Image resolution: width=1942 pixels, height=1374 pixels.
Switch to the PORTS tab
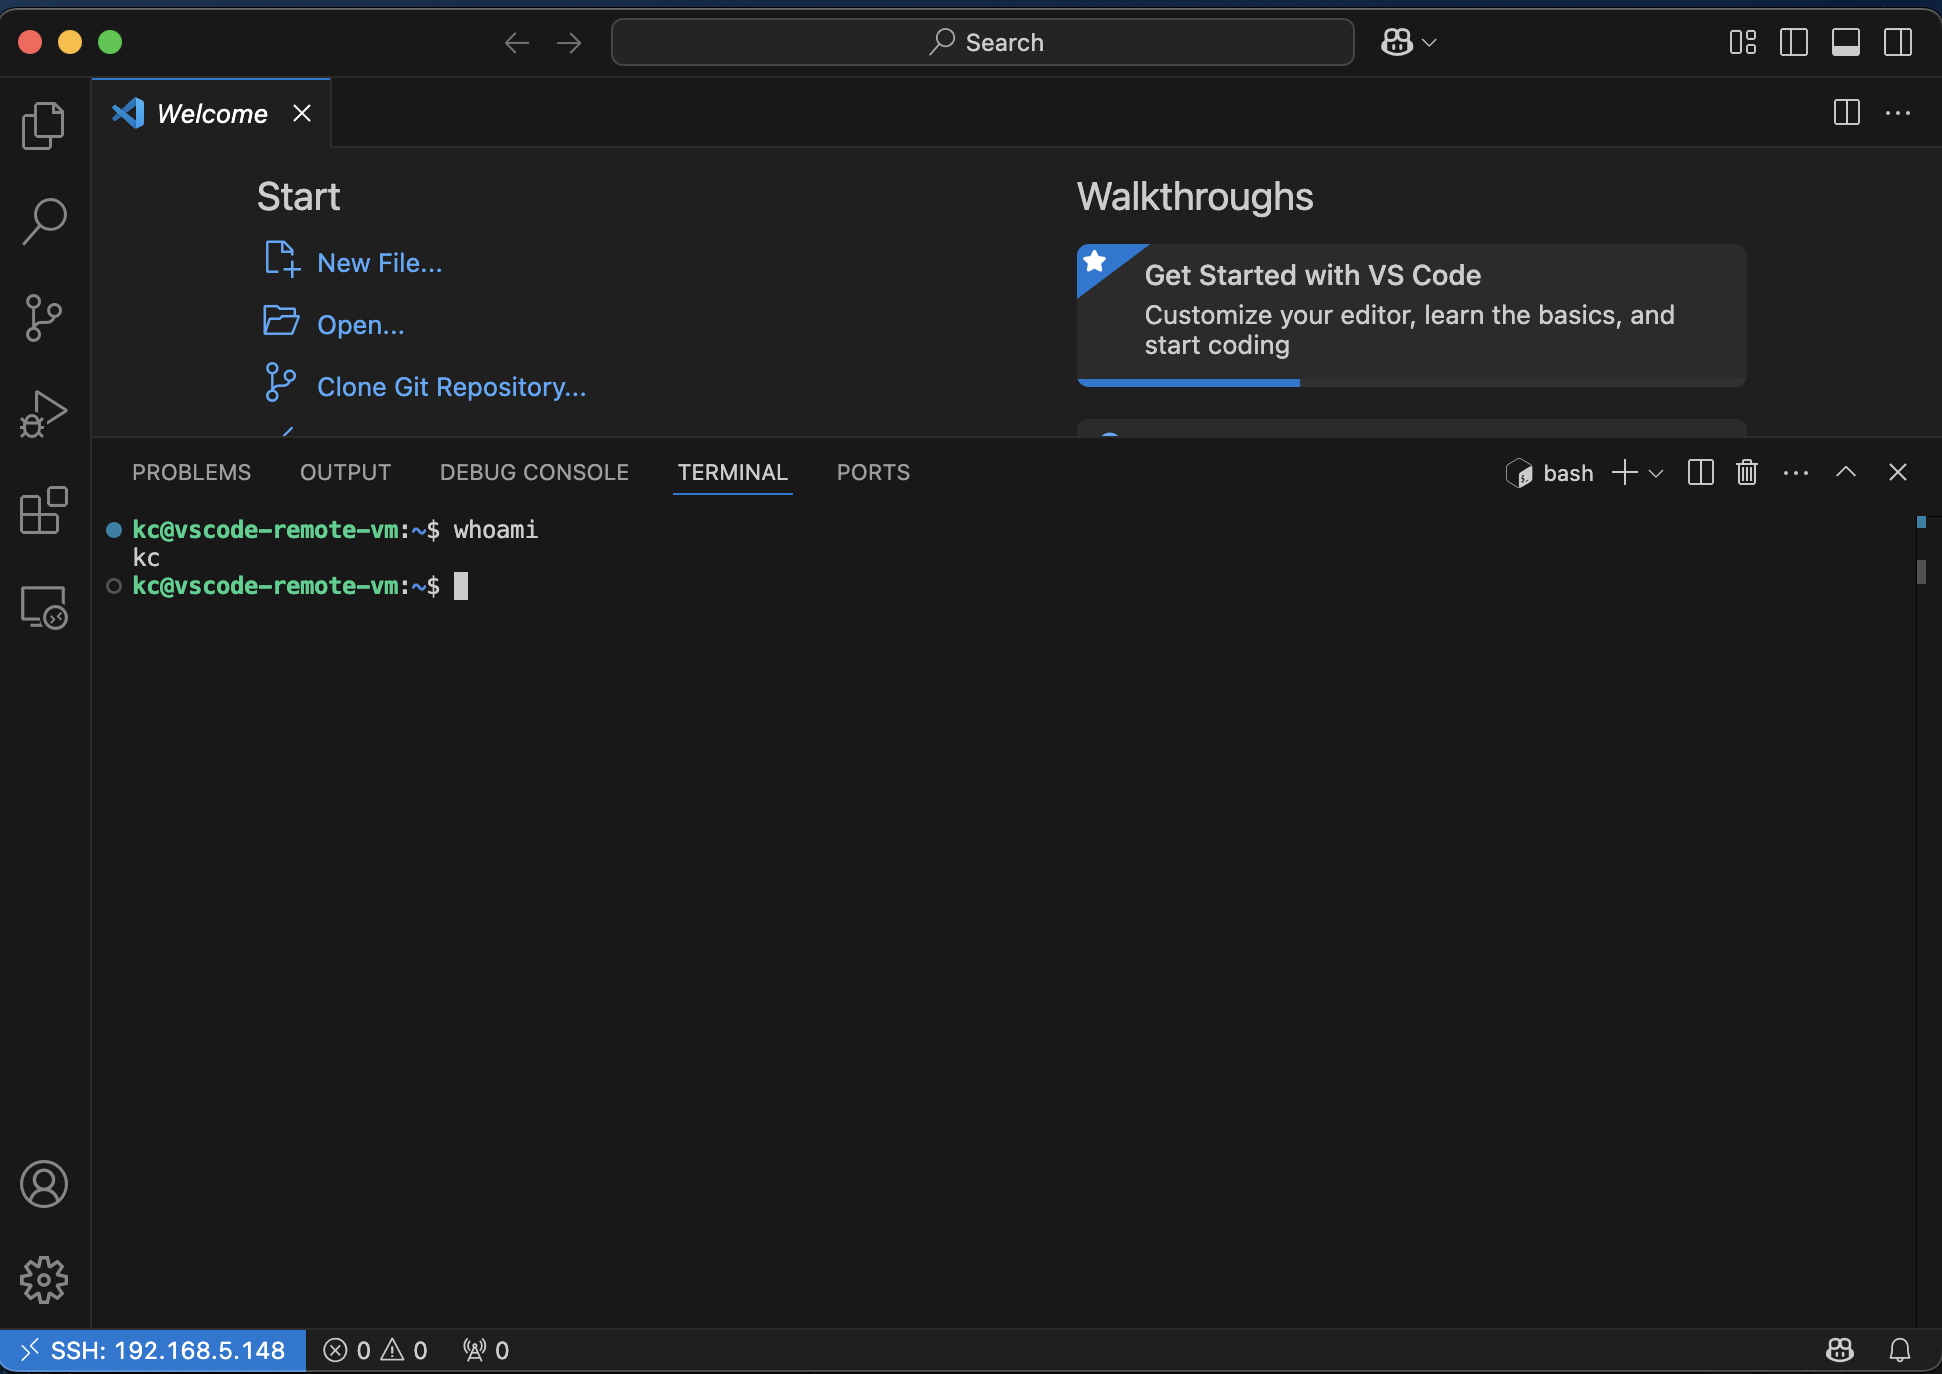(x=872, y=472)
